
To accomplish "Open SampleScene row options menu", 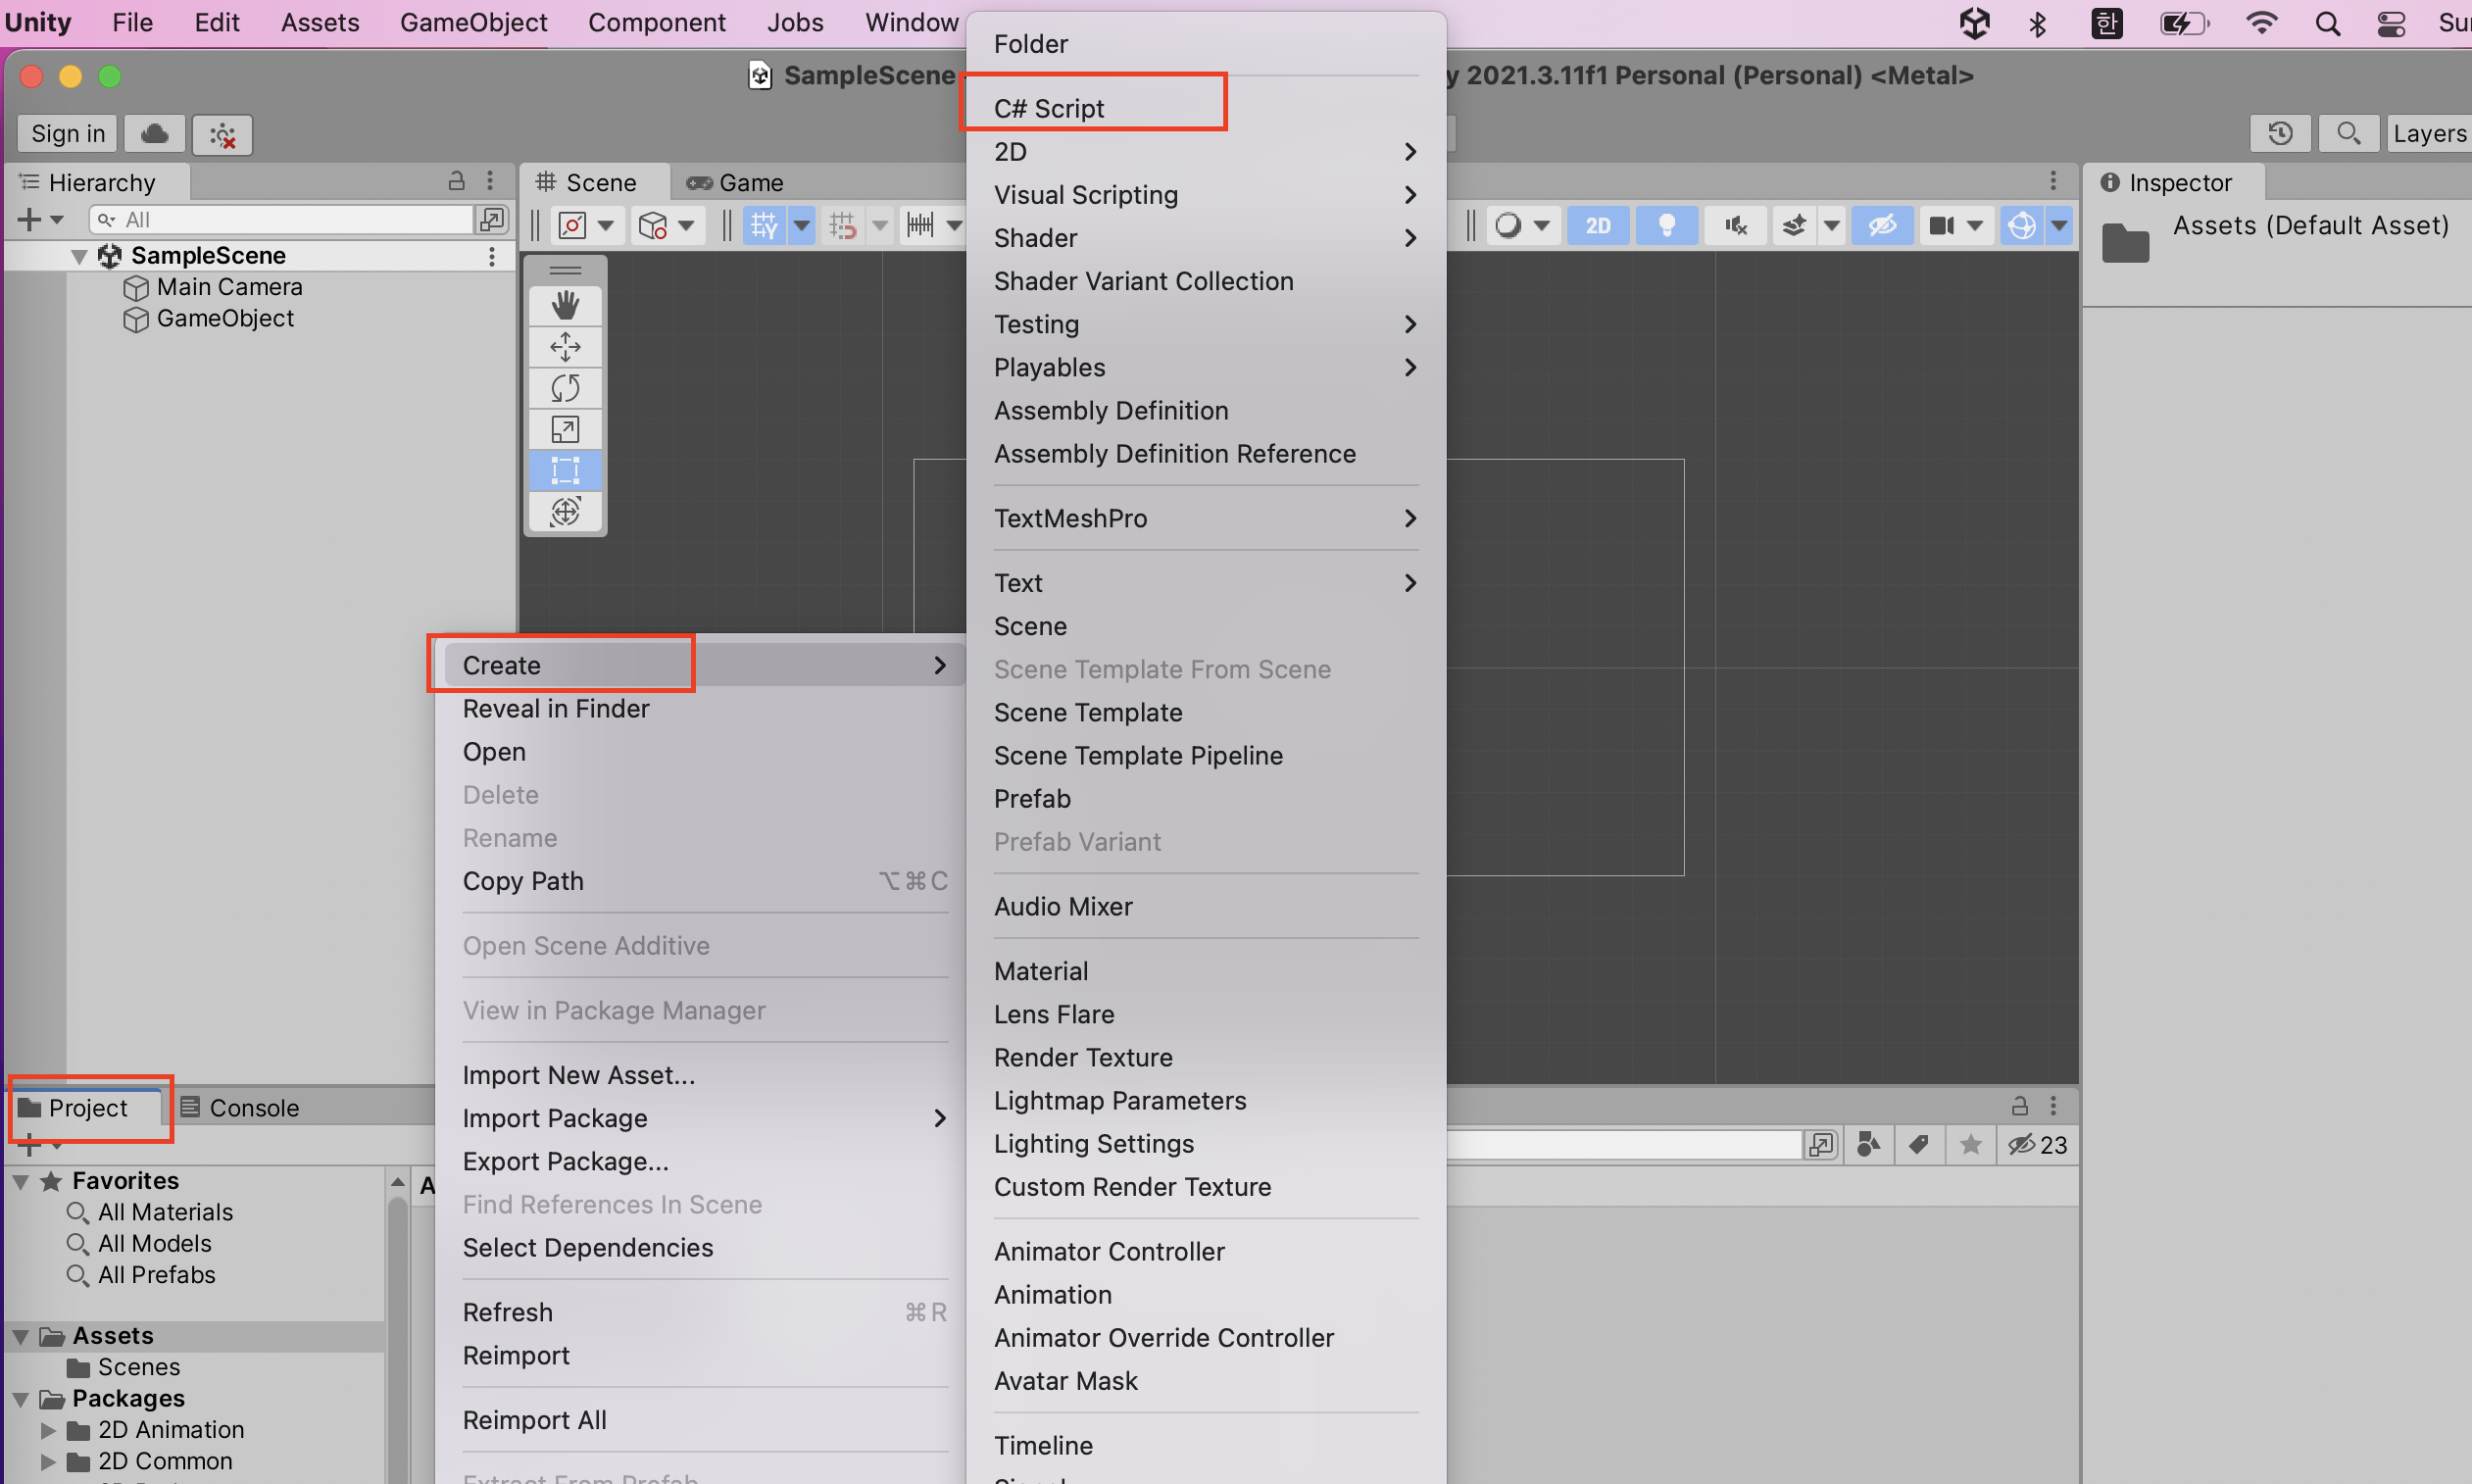I will coord(491,256).
